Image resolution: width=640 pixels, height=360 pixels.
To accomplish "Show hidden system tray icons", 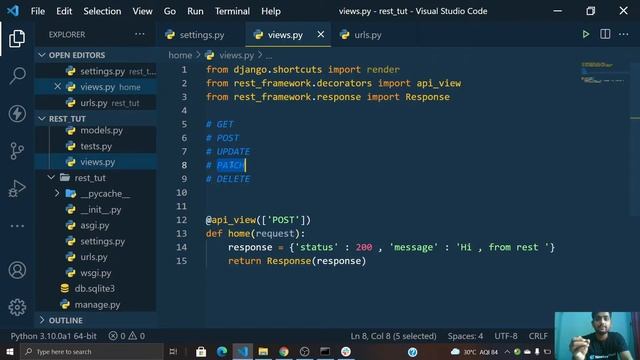I will (x=507, y=351).
